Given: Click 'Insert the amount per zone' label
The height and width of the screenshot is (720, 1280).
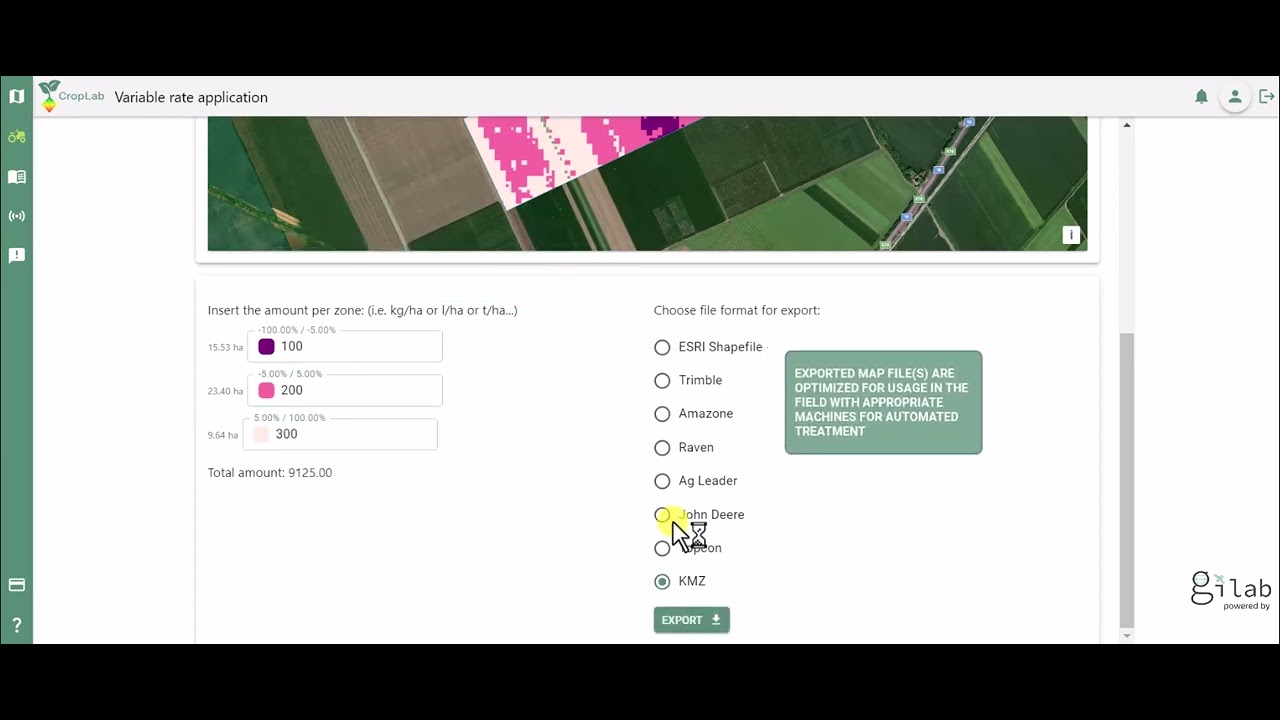Looking at the screenshot, I should tap(362, 310).
